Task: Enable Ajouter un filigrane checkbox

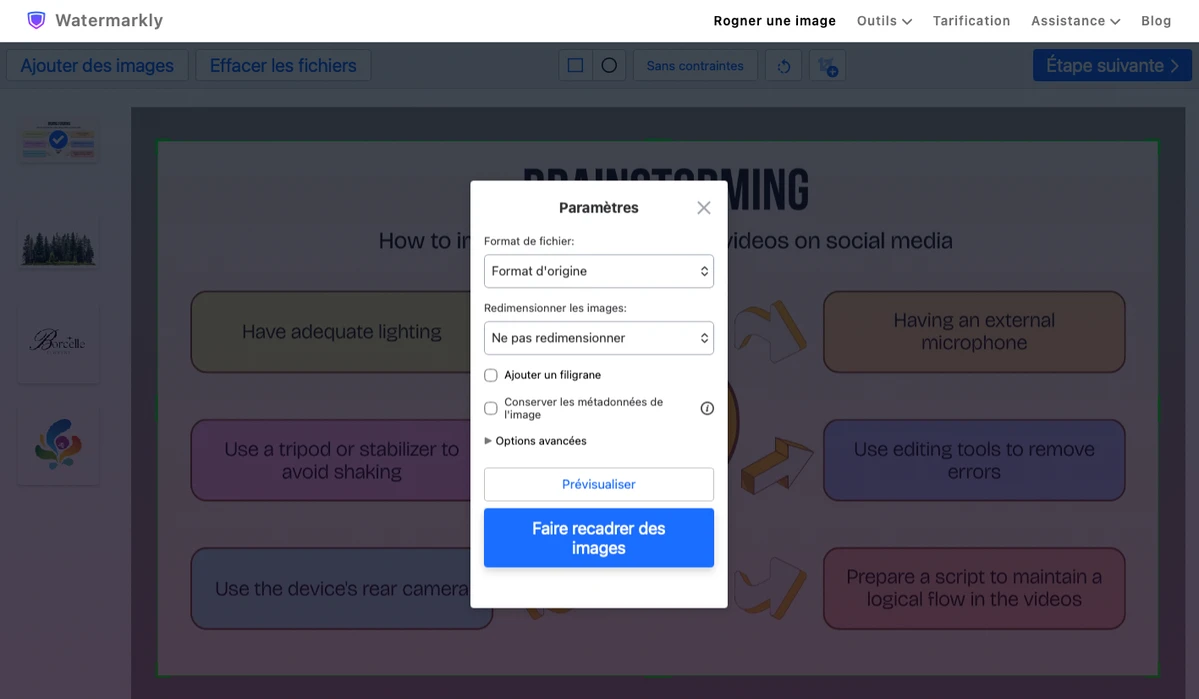Action: tap(491, 376)
